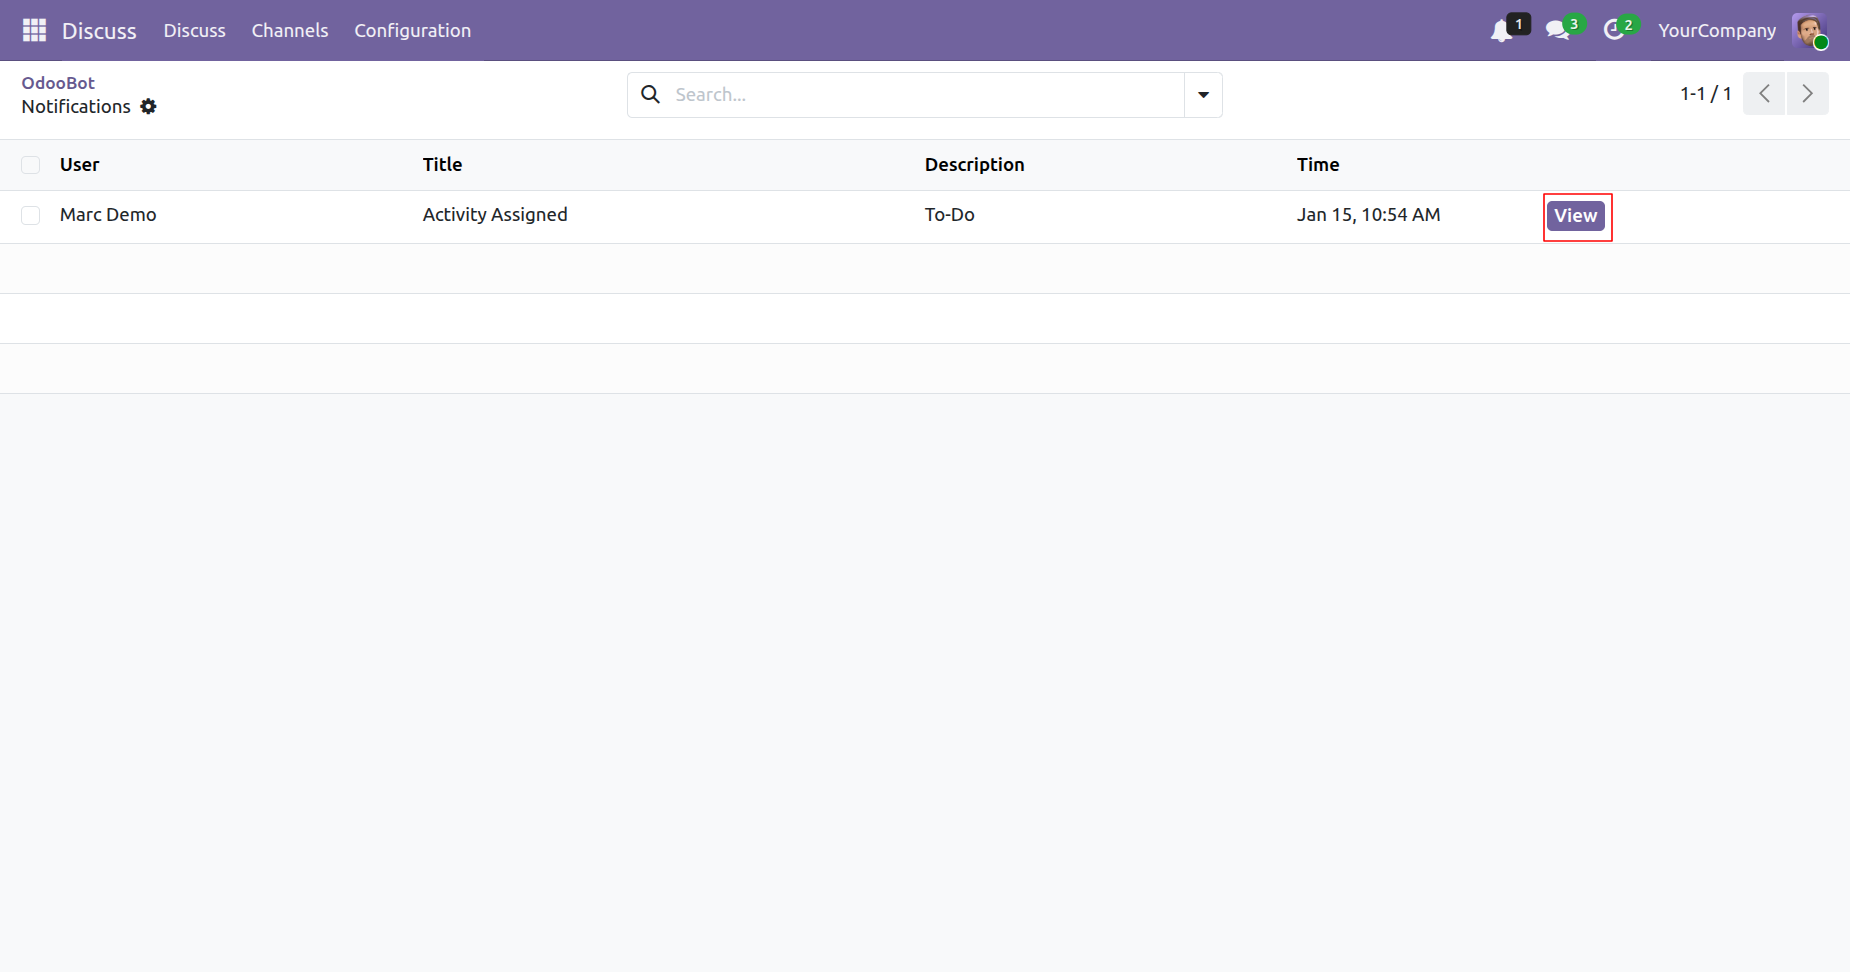Open the activities clock icon
The height and width of the screenshot is (972, 1850).
pos(1613,31)
